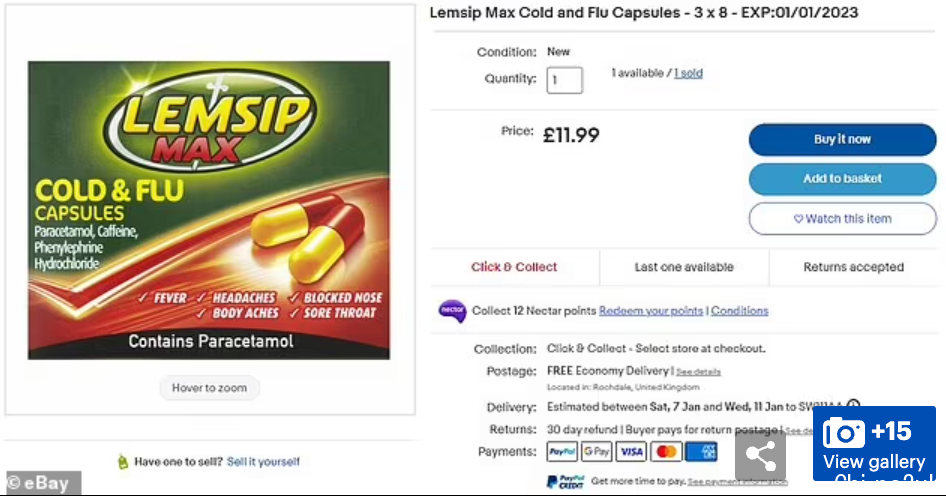Open Redeem your points link

tap(651, 311)
